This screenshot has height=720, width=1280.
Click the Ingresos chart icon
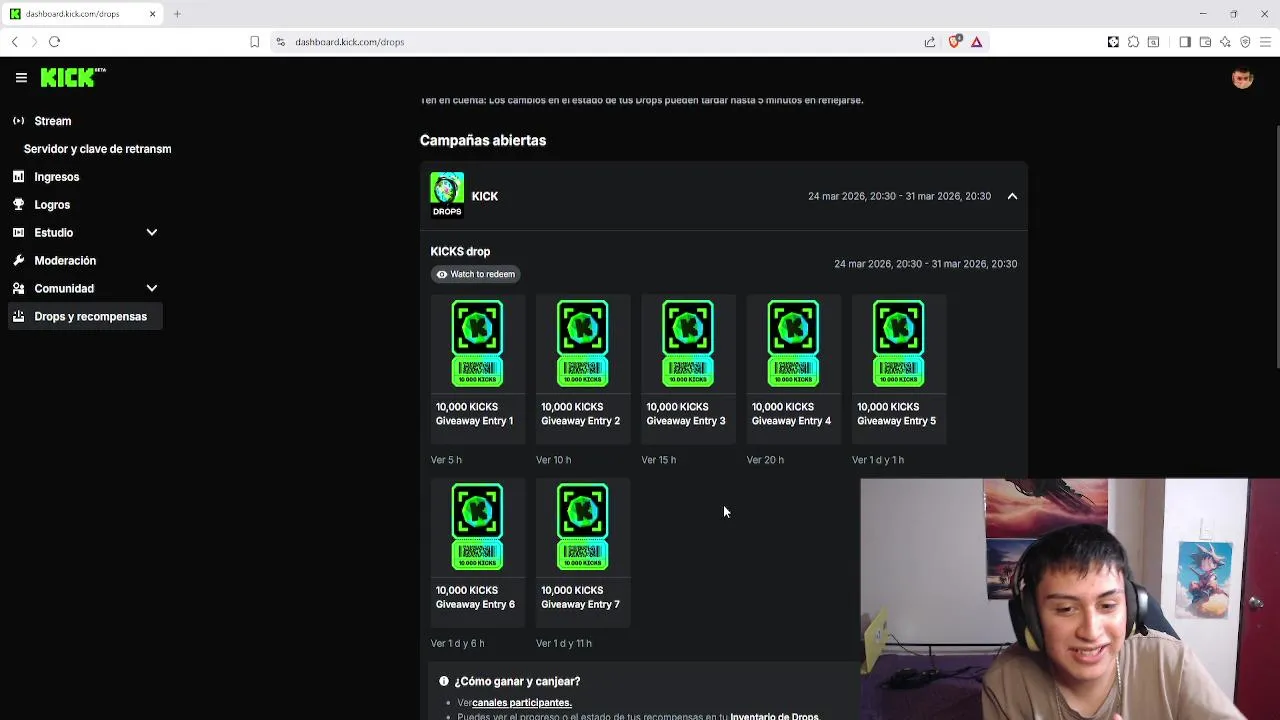(18, 177)
